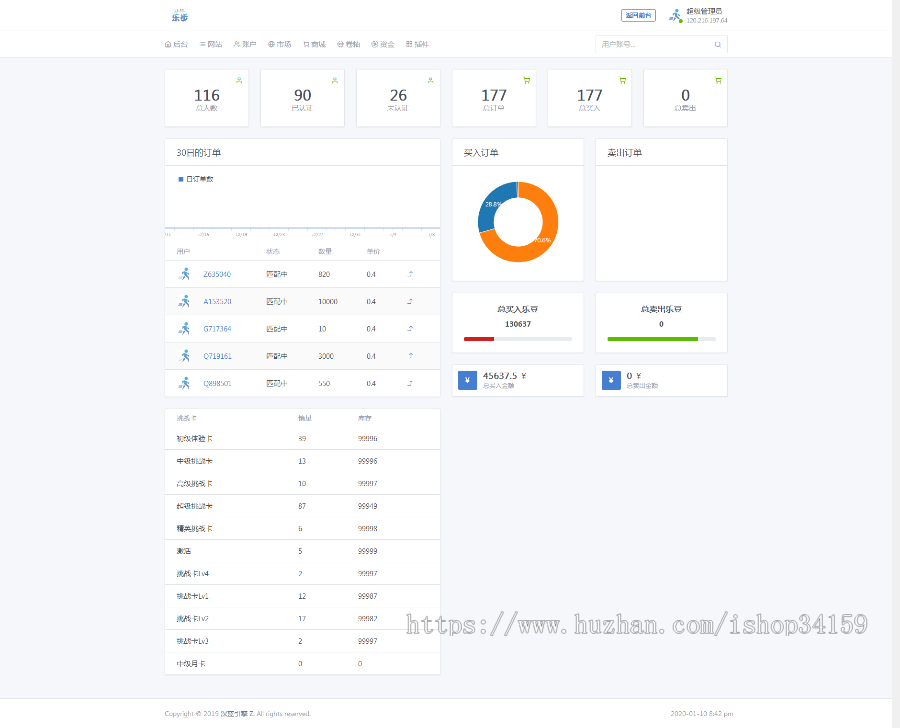
Task: Click the cart icon on 总买入 177 card
Action: click(623, 80)
